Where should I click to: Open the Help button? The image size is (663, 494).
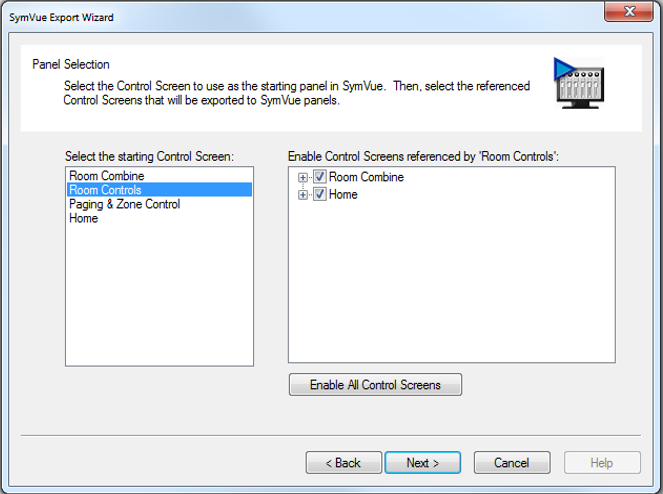(x=602, y=463)
